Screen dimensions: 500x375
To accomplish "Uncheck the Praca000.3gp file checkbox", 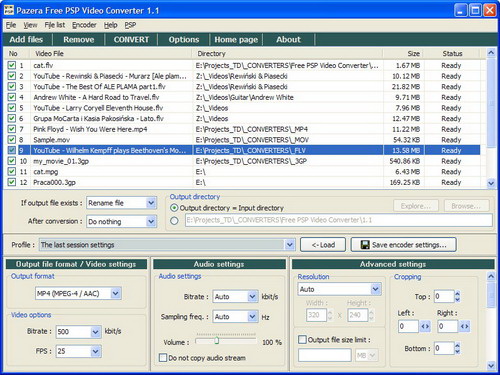I will tap(12, 182).
